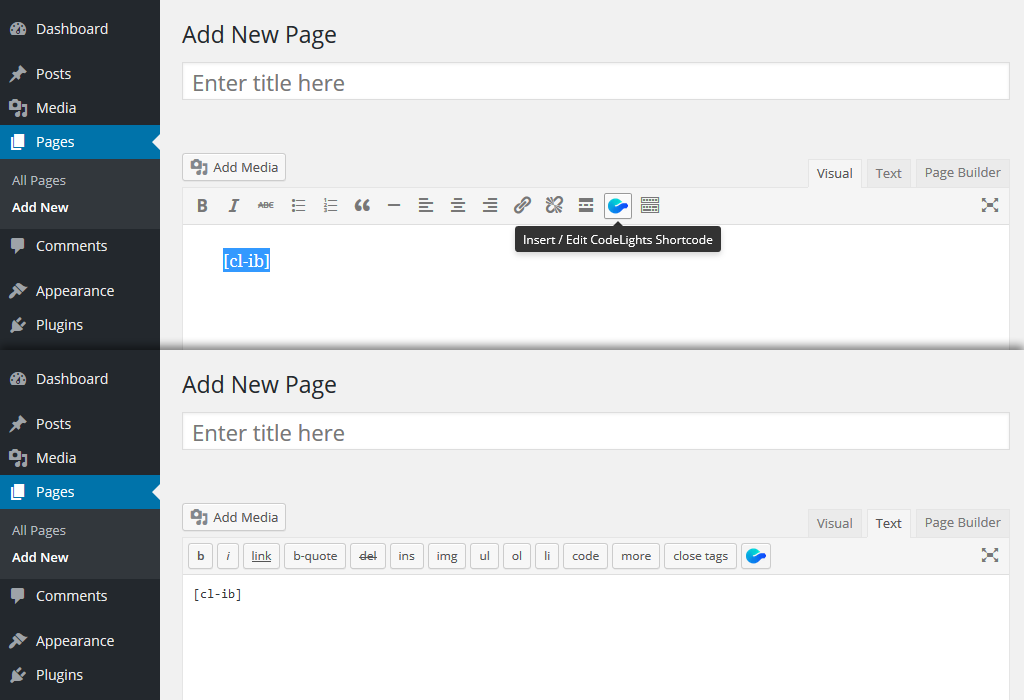The width and height of the screenshot is (1024, 700).
Task: Click the i quicktag button
Action: (x=228, y=556)
